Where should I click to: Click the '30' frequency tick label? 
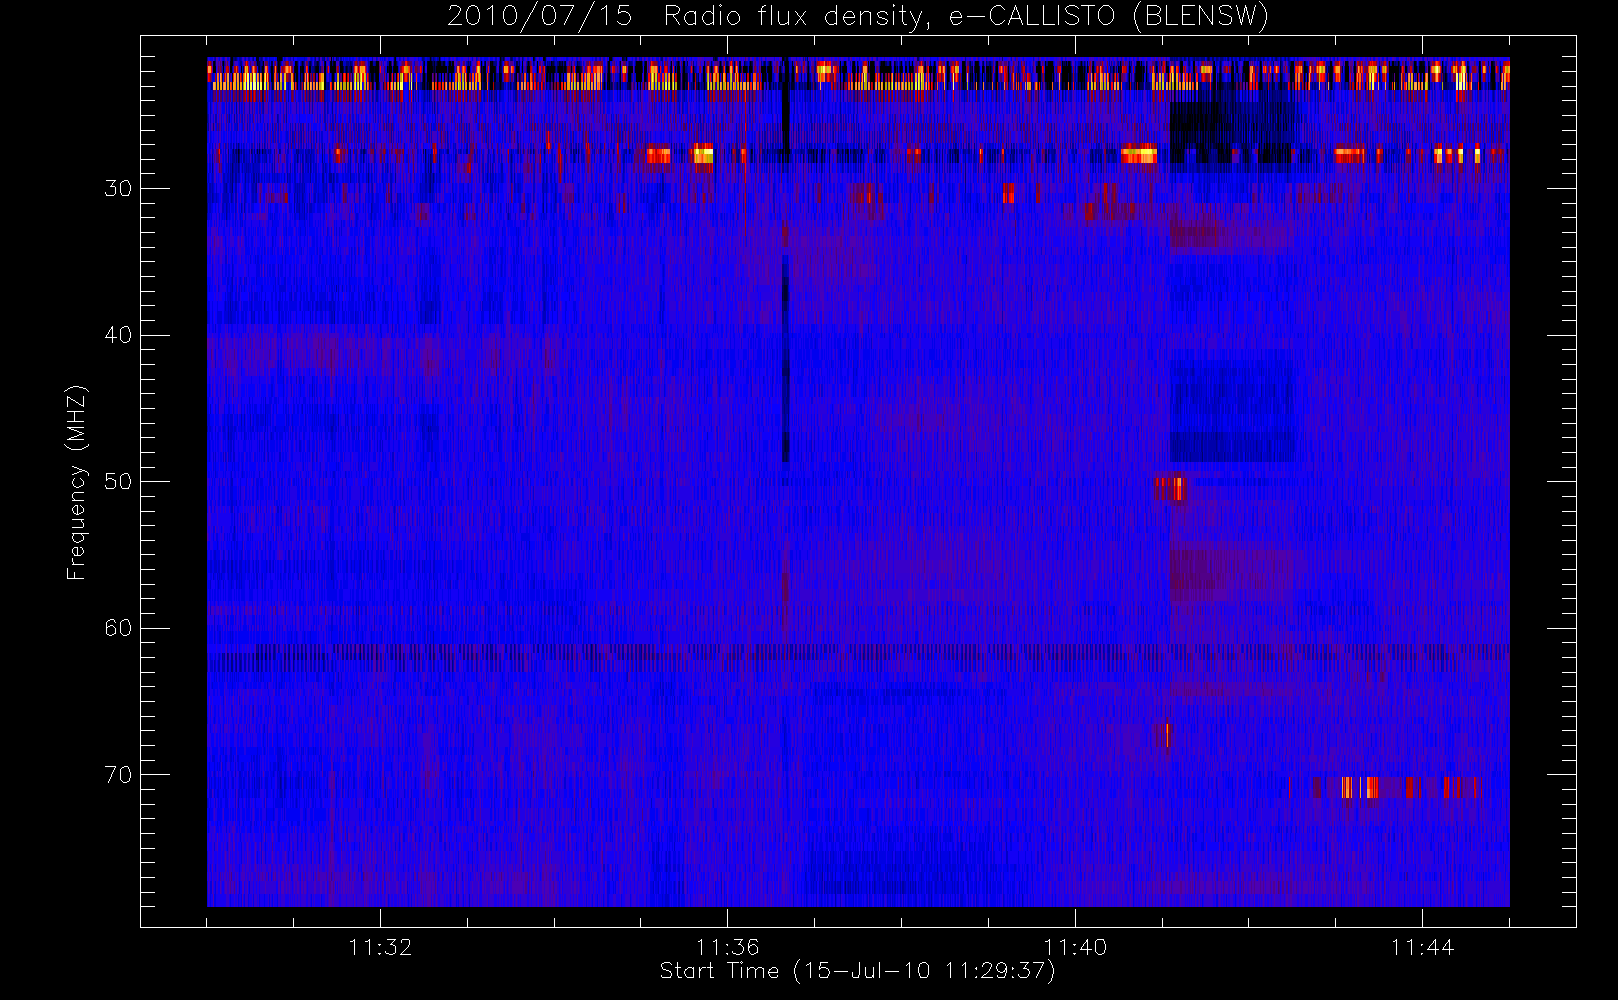coord(118,189)
